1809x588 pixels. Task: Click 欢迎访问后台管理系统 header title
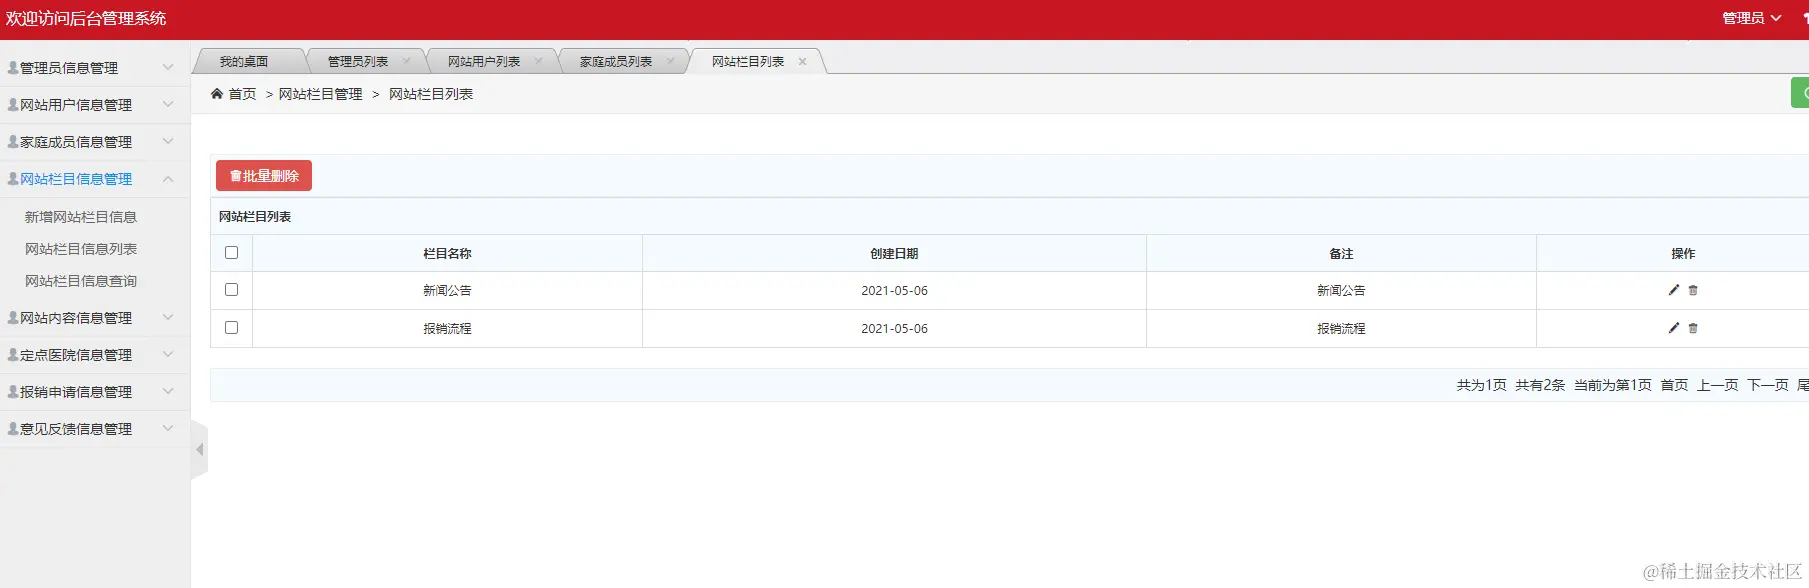click(86, 18)
